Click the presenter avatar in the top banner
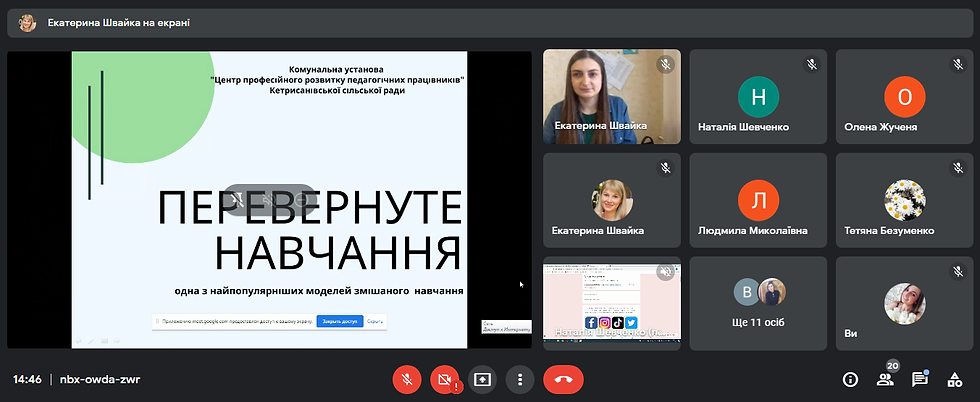This screenshot has width=980, height=402. pyautogui.click(x=28, y=23)
